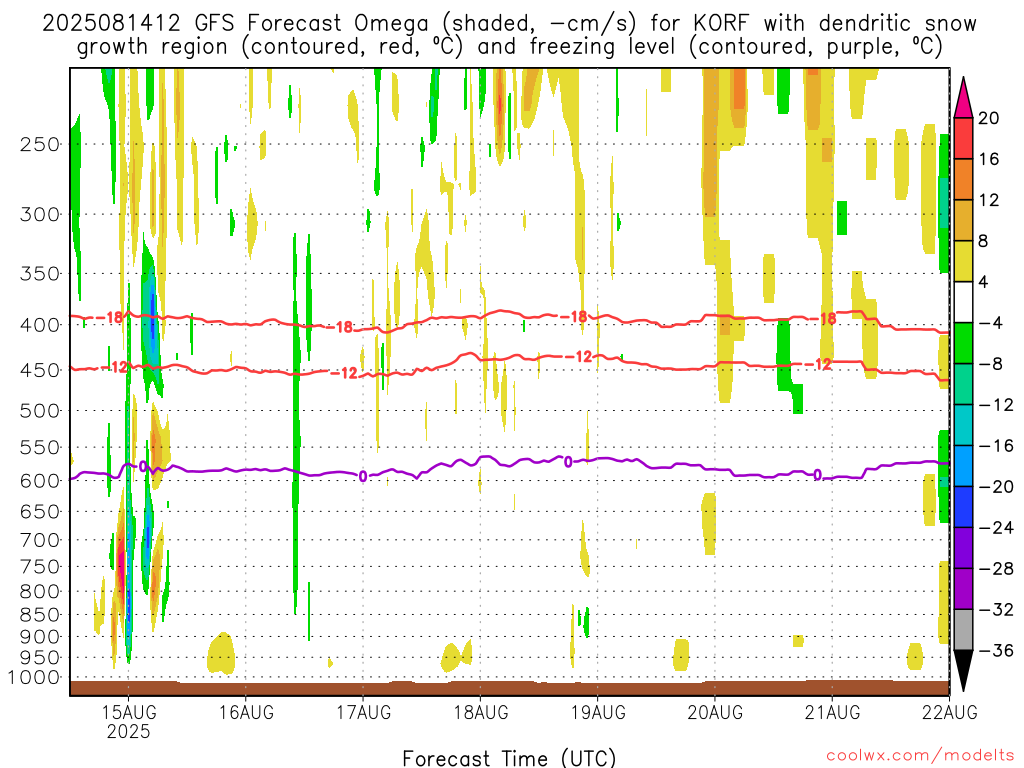
Task: Click the colorbar value label -20
Action: click(997, 487)
